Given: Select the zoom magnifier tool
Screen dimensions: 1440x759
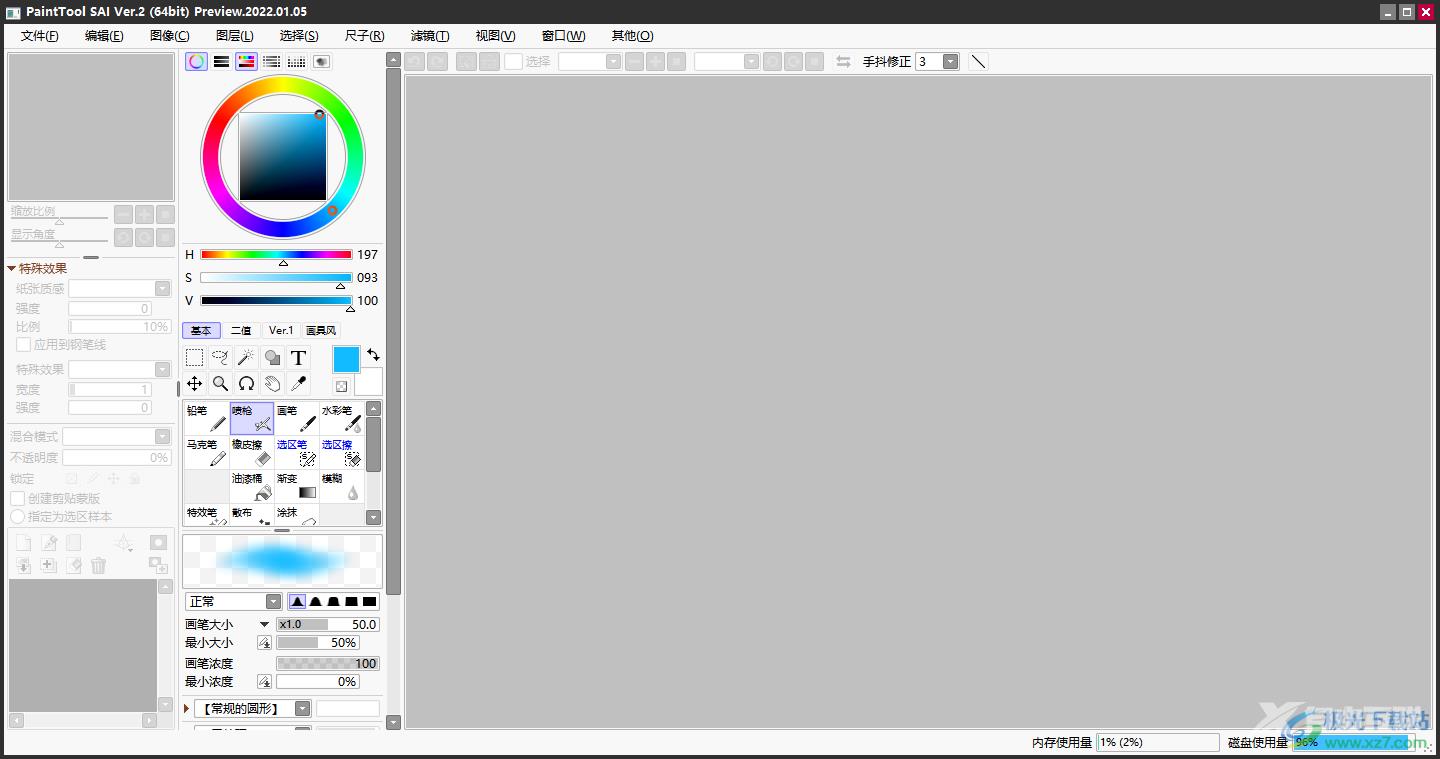Looking at the screenshot, I should (x=221, y=383).
